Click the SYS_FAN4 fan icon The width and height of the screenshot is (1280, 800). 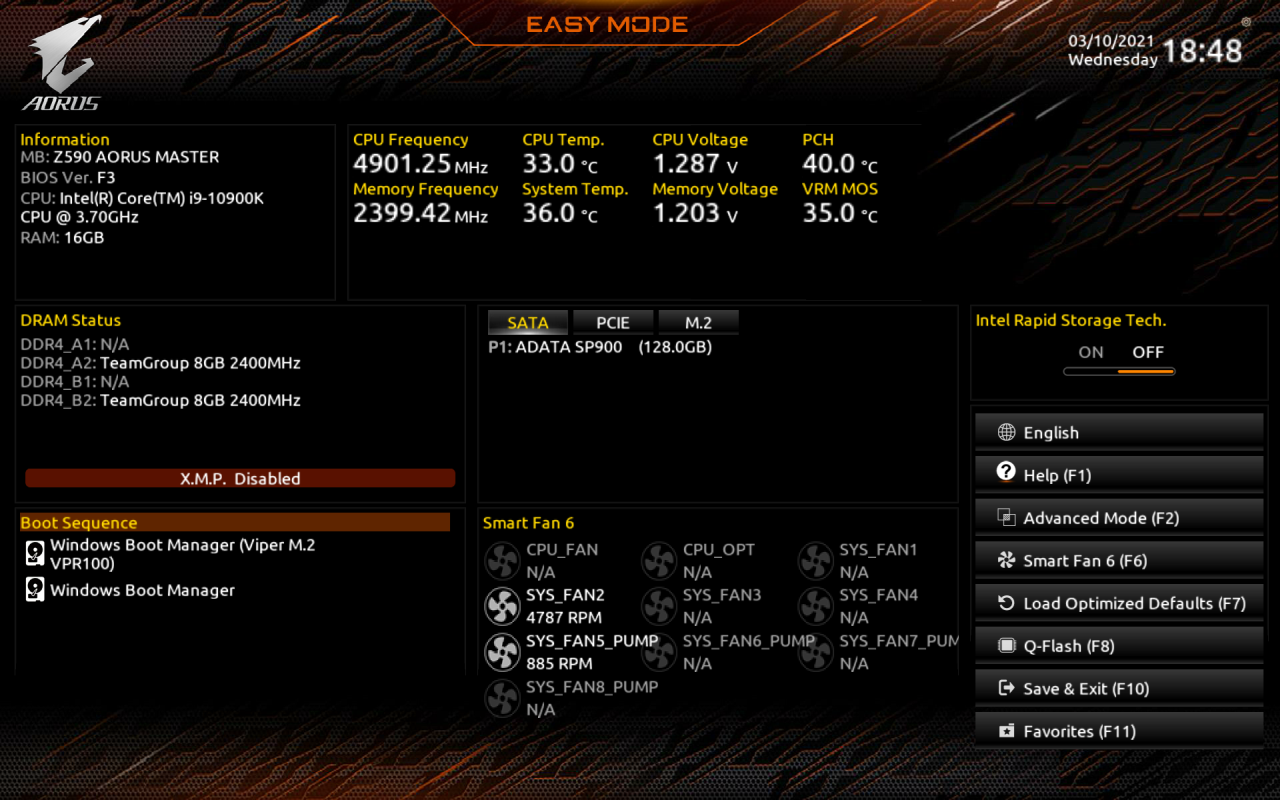click(x=816, y=606)
